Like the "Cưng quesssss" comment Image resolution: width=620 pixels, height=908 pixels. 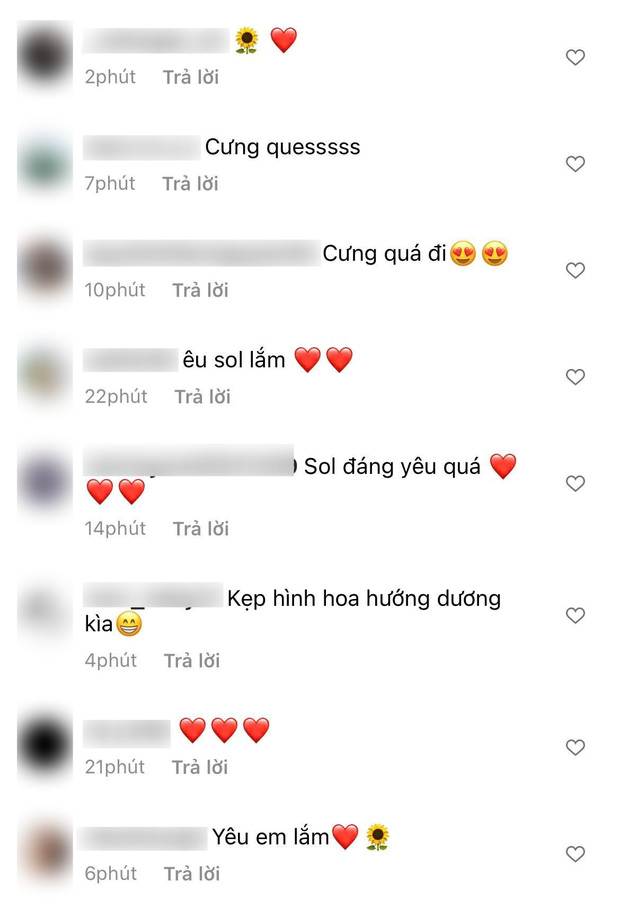tap(575, 163)
